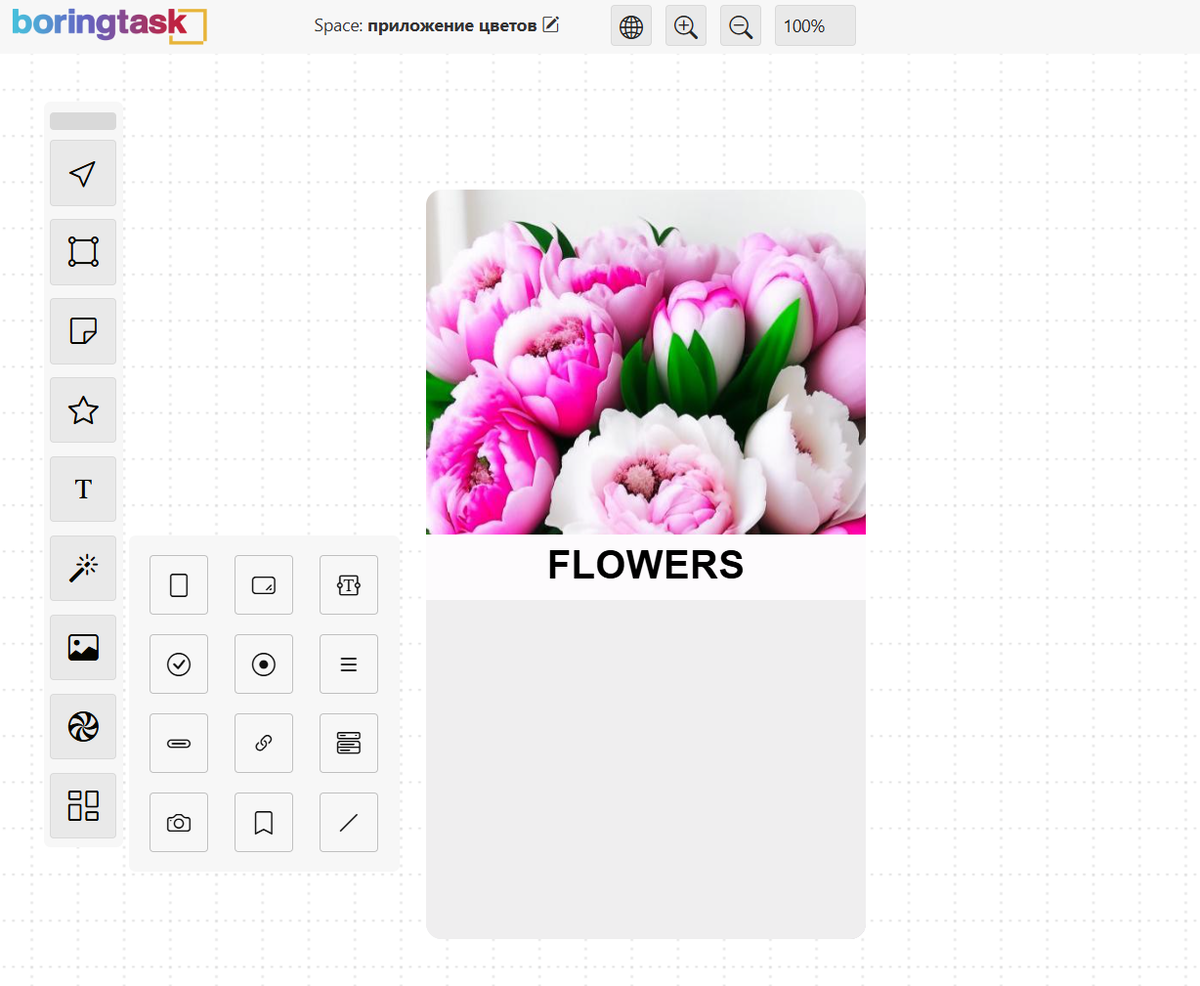The image size is (1200, 986).
Task: Click the boringtask logo
Action: [109, 24]
